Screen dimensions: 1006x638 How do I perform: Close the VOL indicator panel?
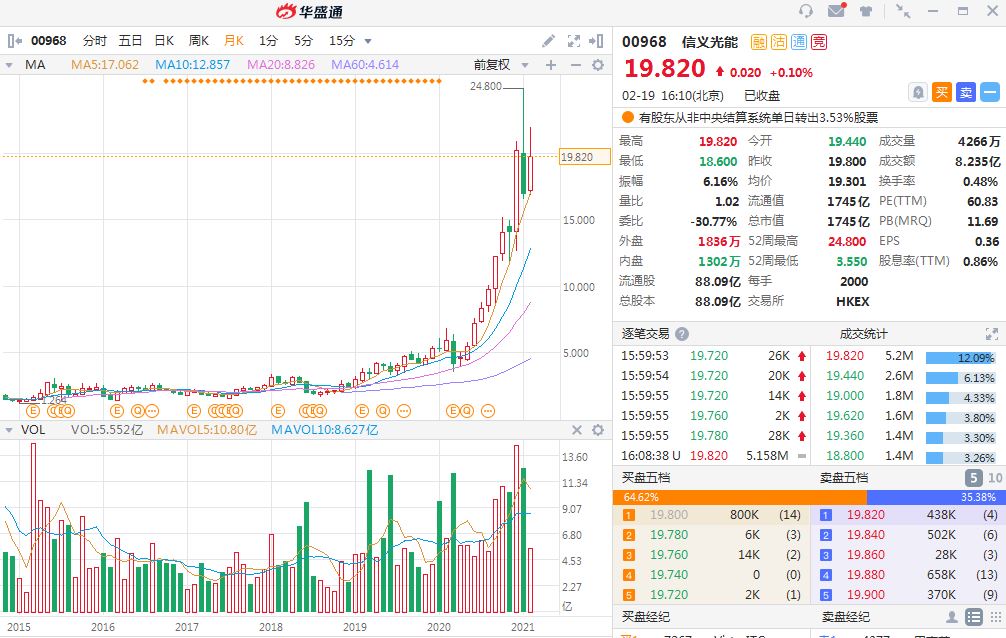coord(577,430)
